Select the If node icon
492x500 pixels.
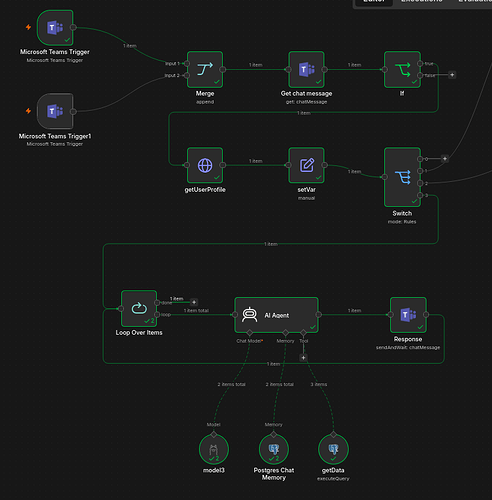click(402, 70)
